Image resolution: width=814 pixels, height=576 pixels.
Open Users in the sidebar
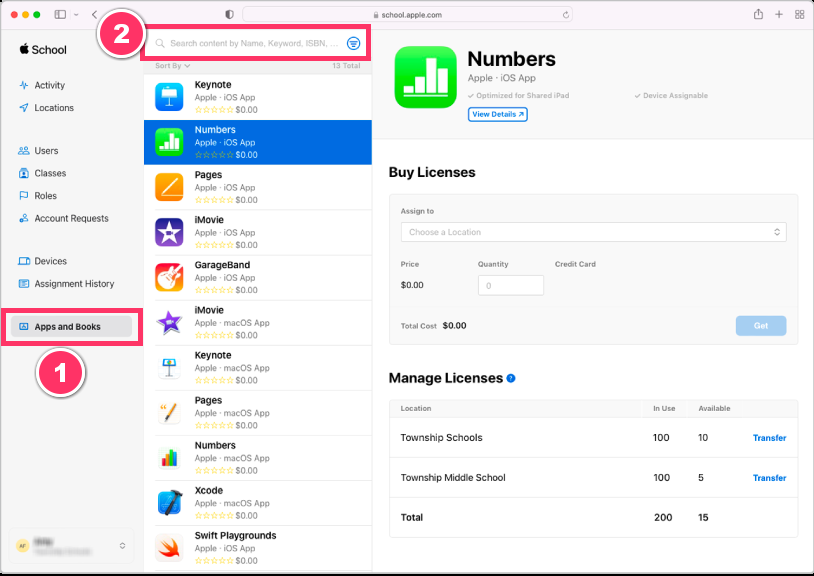tap(46, 151)
